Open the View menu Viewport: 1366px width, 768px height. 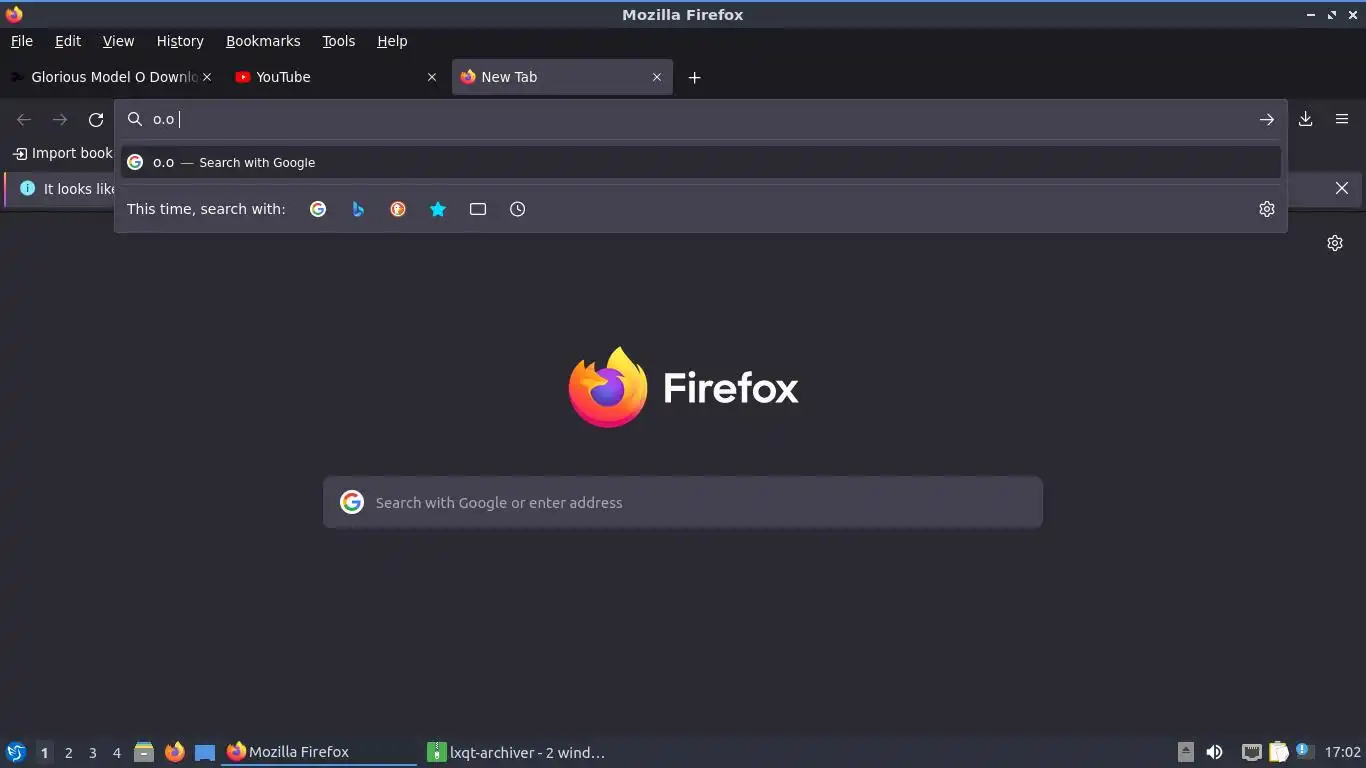pos(118,41)
